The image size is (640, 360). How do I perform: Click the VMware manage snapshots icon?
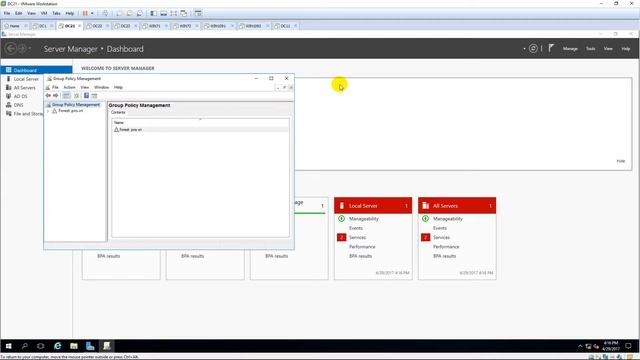(140, 13)
